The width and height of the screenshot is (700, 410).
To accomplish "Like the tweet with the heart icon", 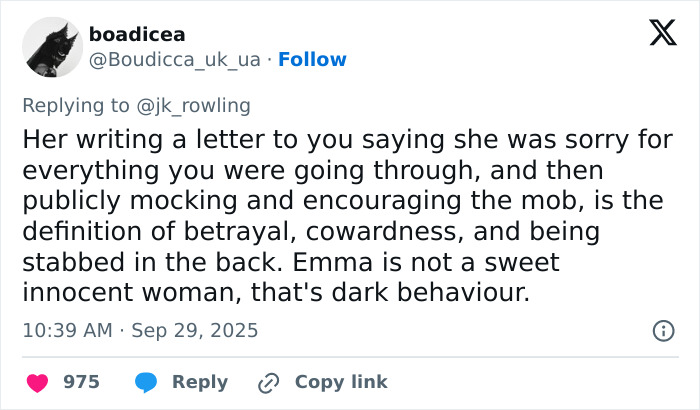I will click(37, 382).
